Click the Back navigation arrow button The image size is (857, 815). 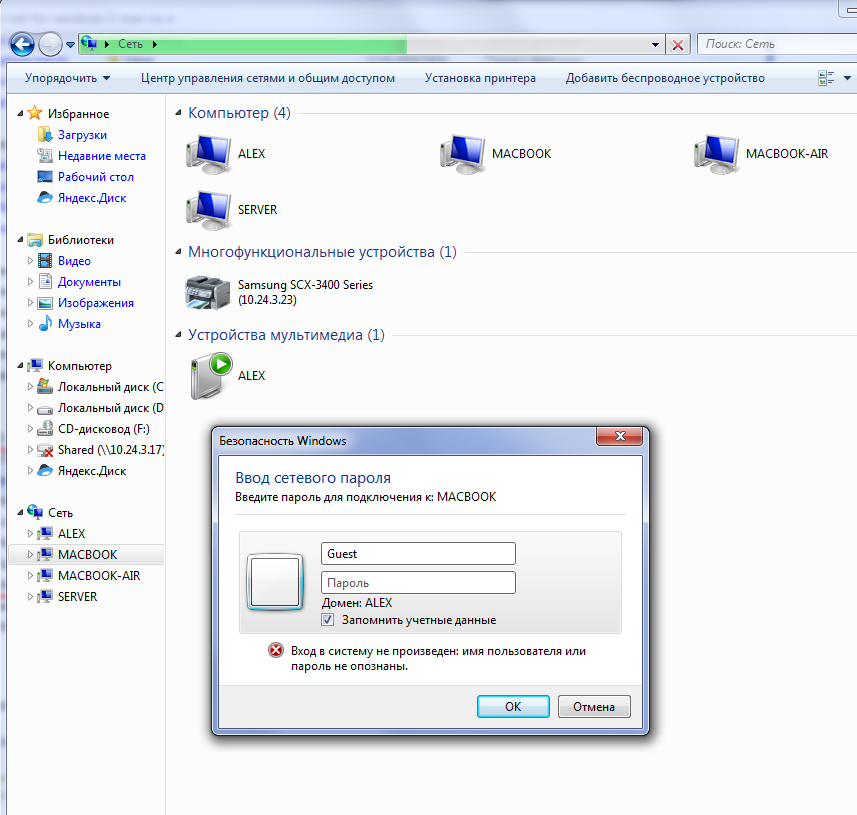click(22, 45)
